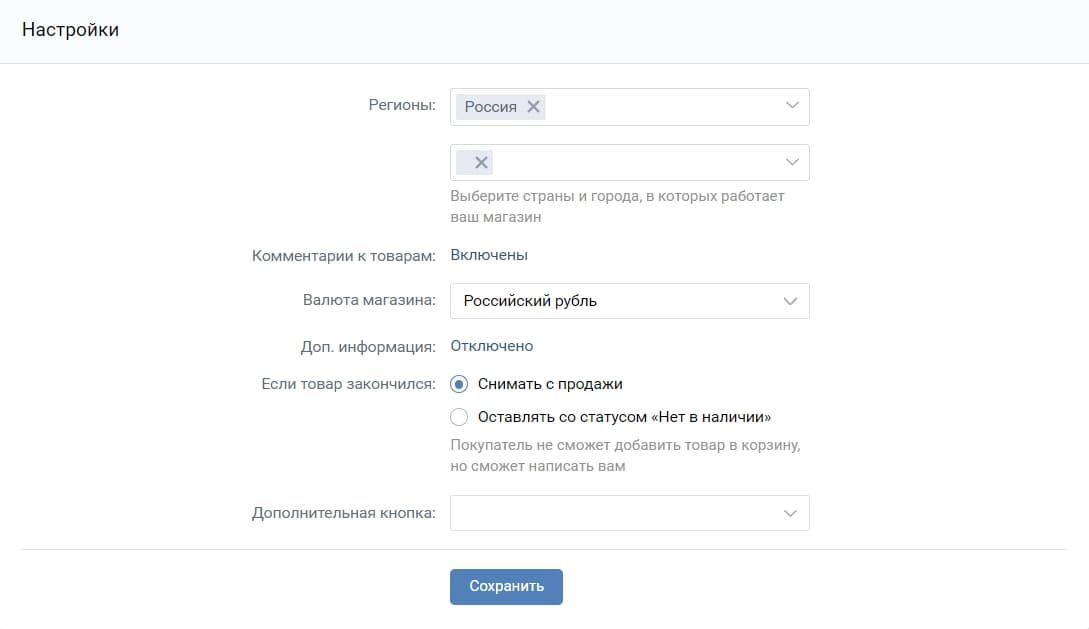Click the chevron icon on Дополнительная кнопка field
1089x629 pixels.
coord(791,513)
